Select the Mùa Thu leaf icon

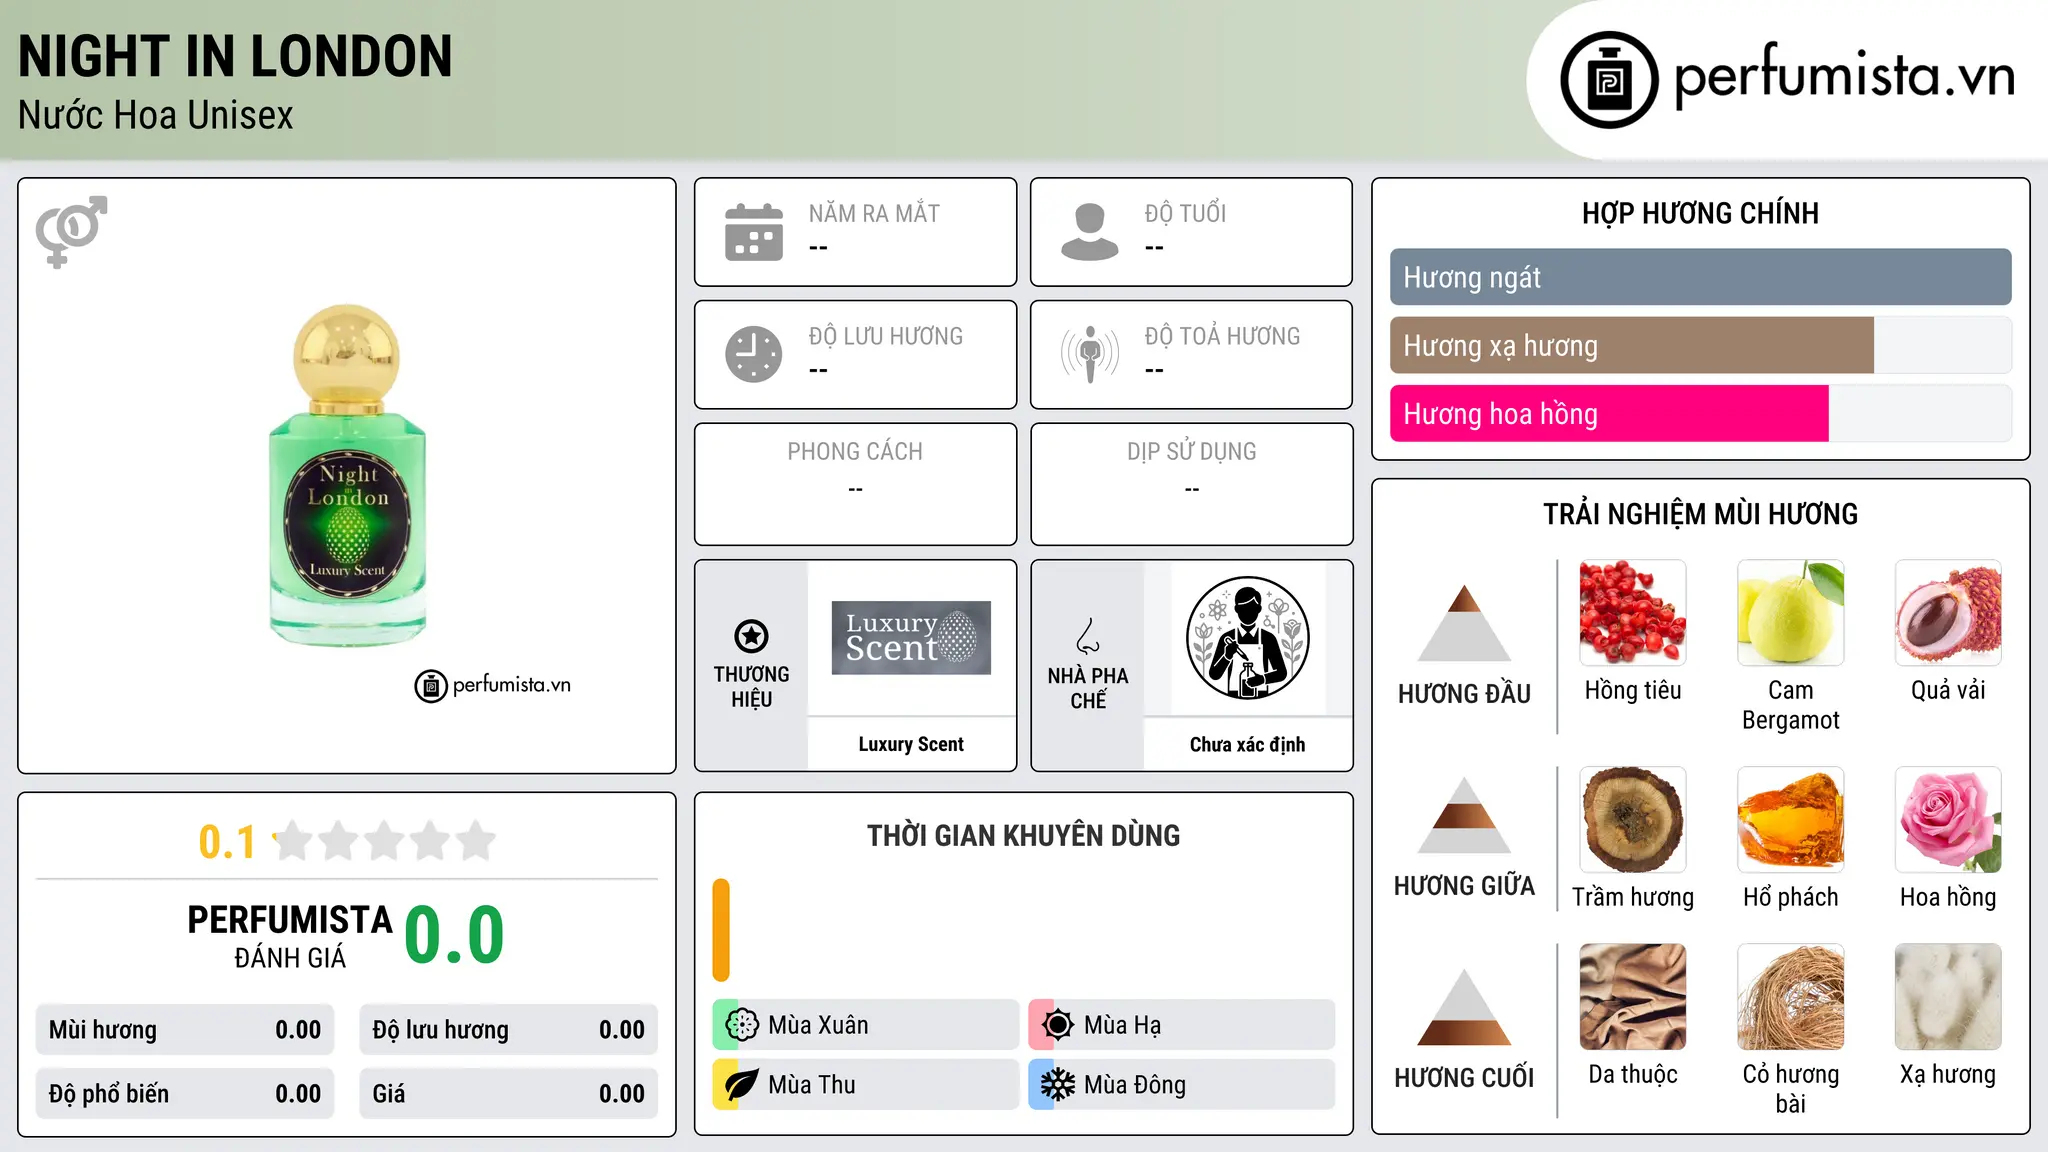[742, 1085]
